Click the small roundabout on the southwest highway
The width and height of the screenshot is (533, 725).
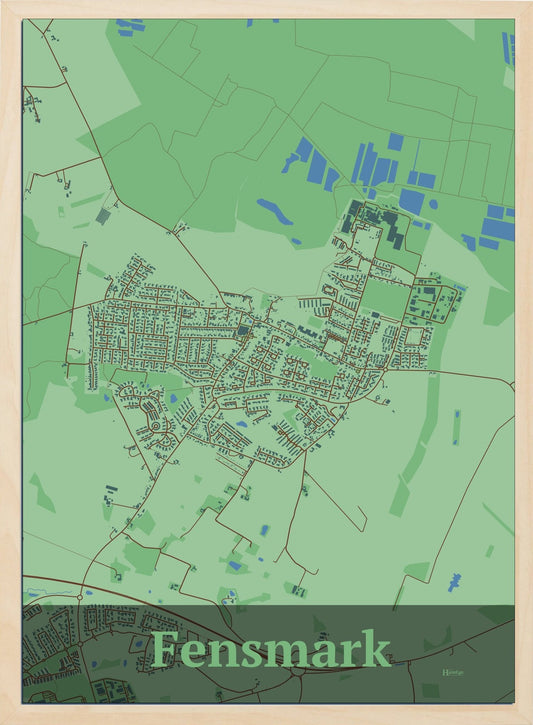click(x=80, y=598)
